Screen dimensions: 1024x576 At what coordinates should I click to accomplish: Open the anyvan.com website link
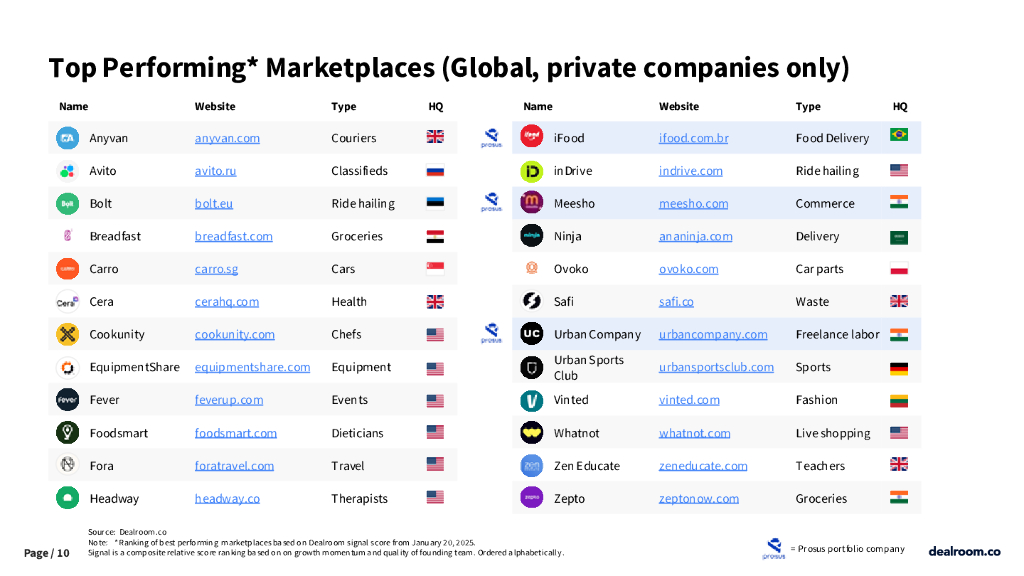(227, 138)
